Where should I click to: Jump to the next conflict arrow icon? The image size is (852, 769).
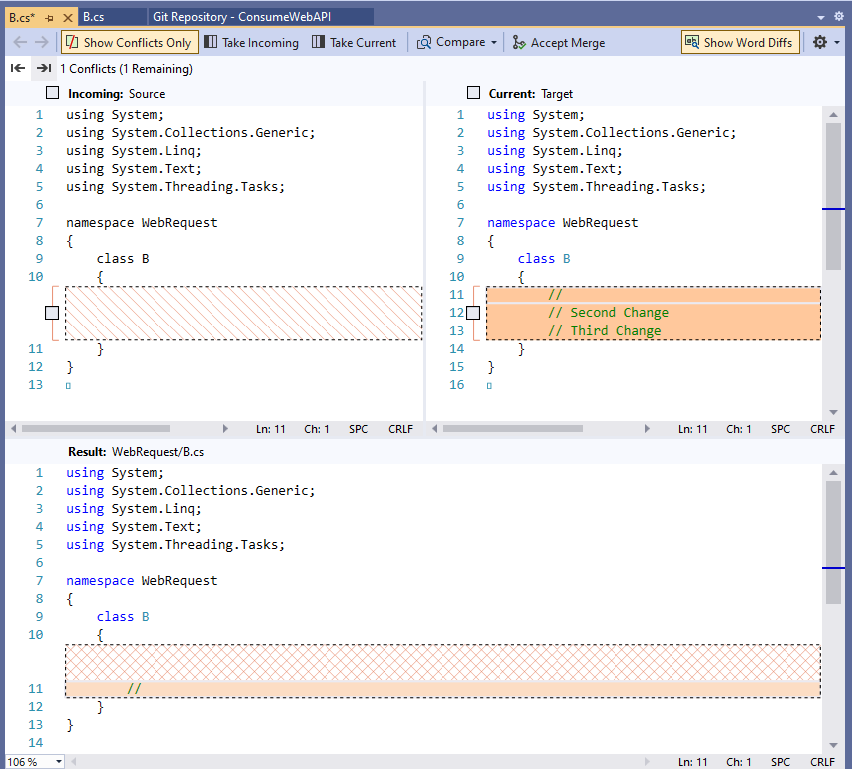point(43,68)
